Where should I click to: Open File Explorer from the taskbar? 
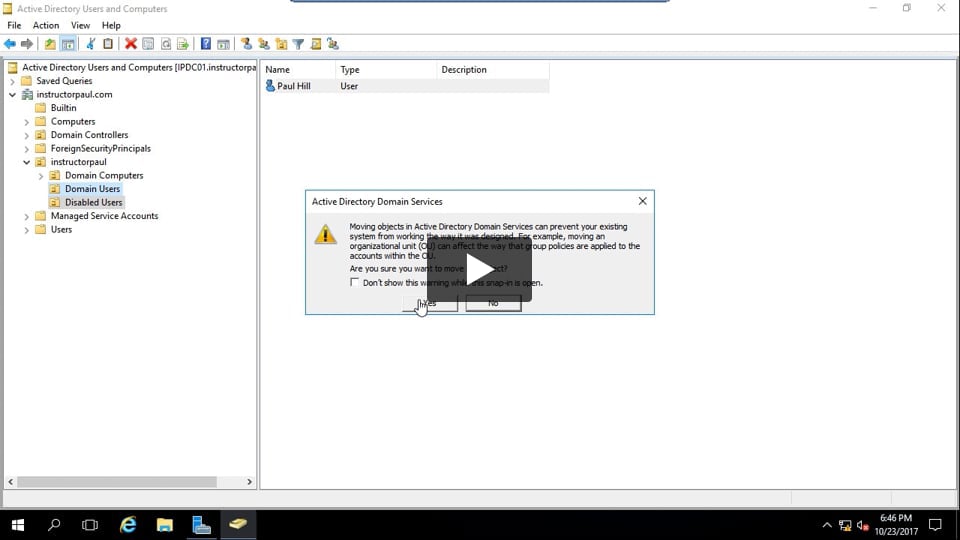165,524
